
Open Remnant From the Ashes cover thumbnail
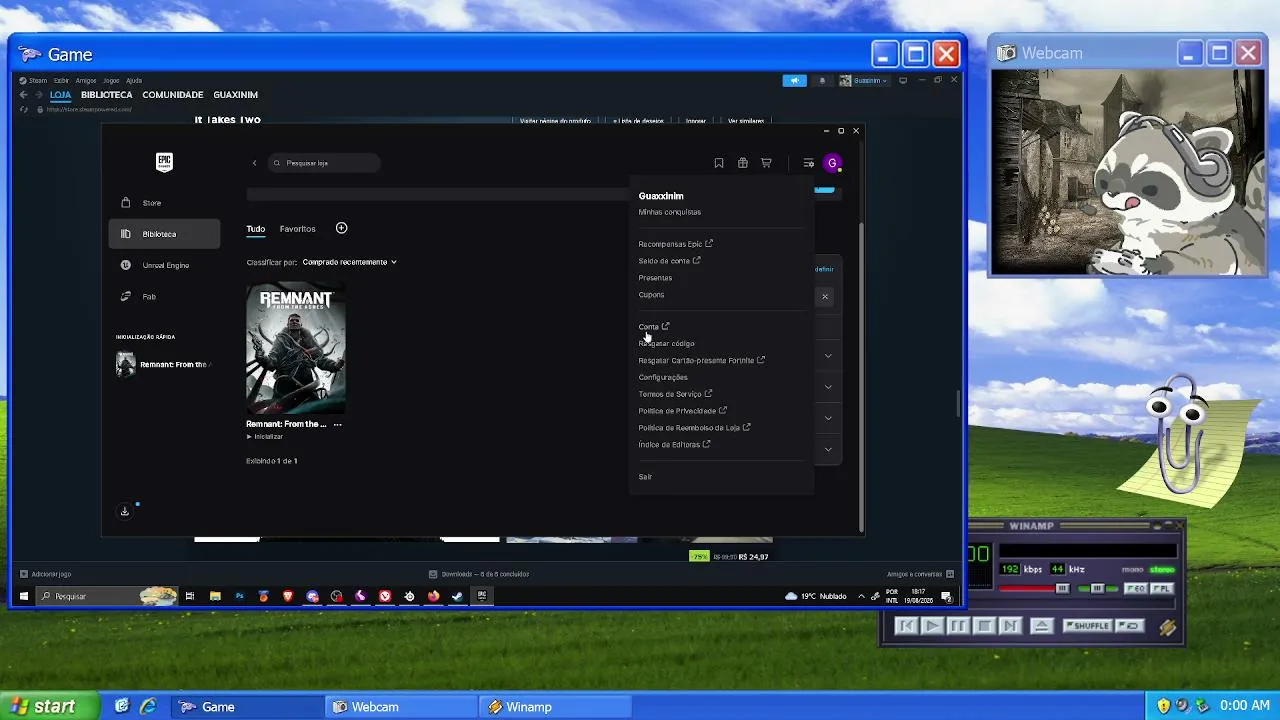[x=296, y=349]
